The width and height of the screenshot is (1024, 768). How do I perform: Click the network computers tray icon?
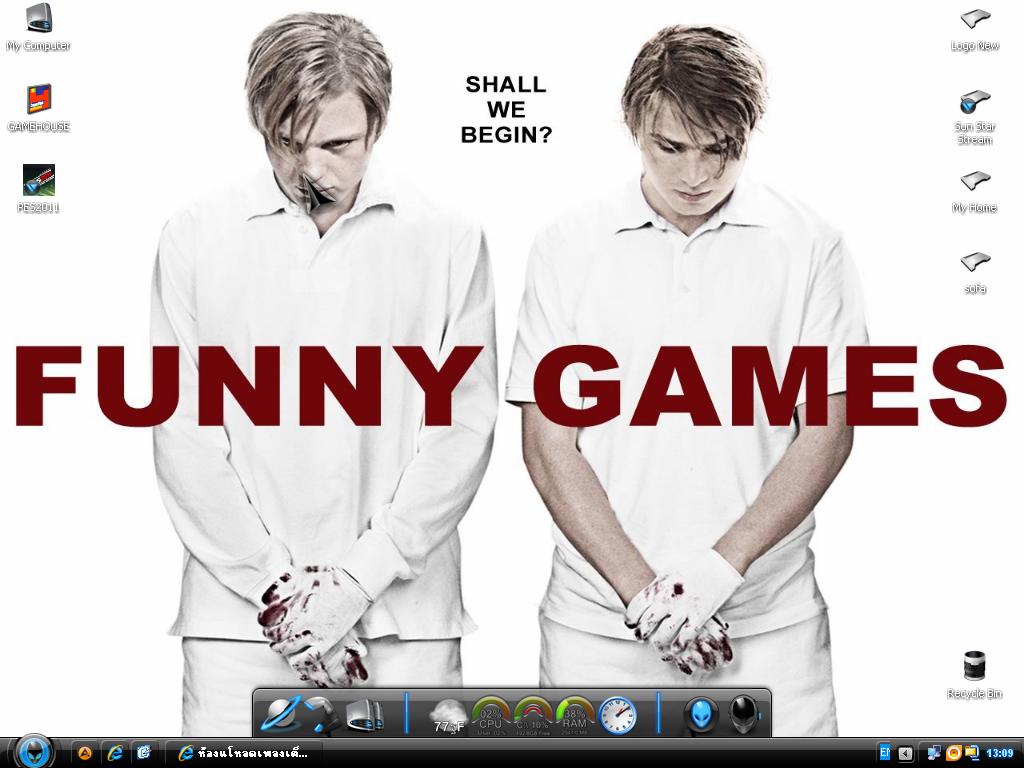pyautogui.click(x=935, y=754)
